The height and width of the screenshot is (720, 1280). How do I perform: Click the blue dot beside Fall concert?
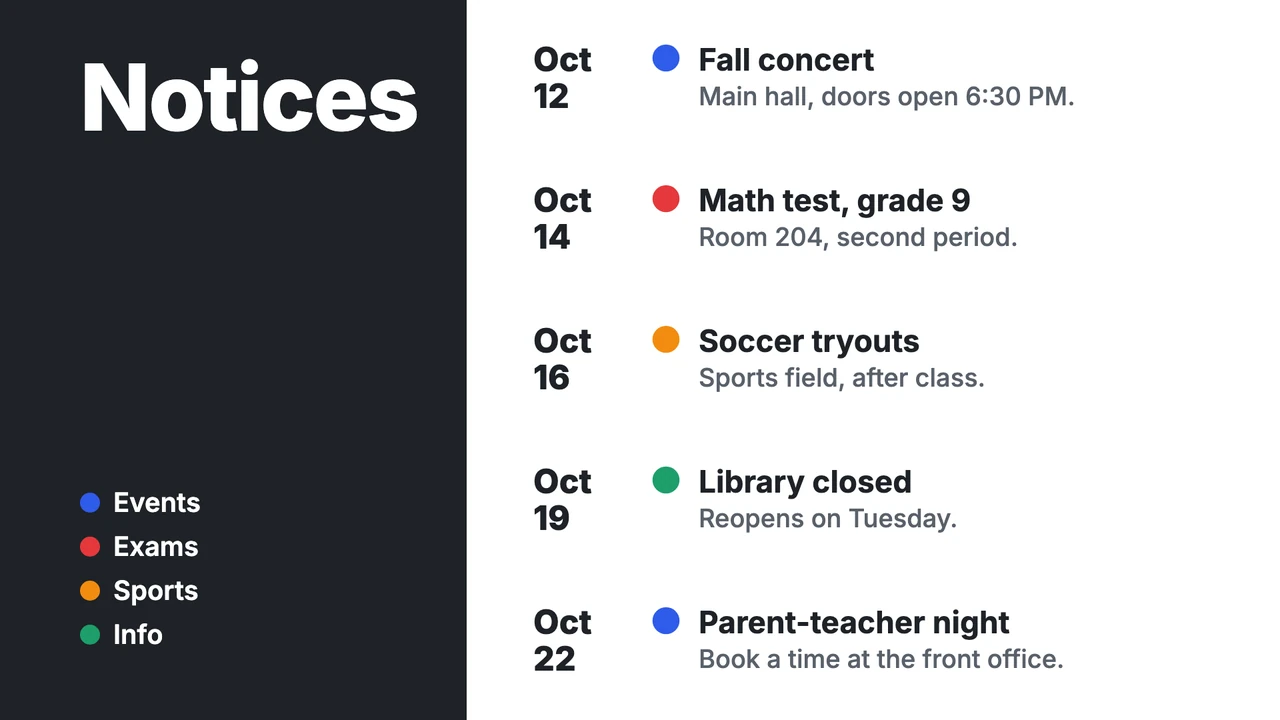coord(666,58)
